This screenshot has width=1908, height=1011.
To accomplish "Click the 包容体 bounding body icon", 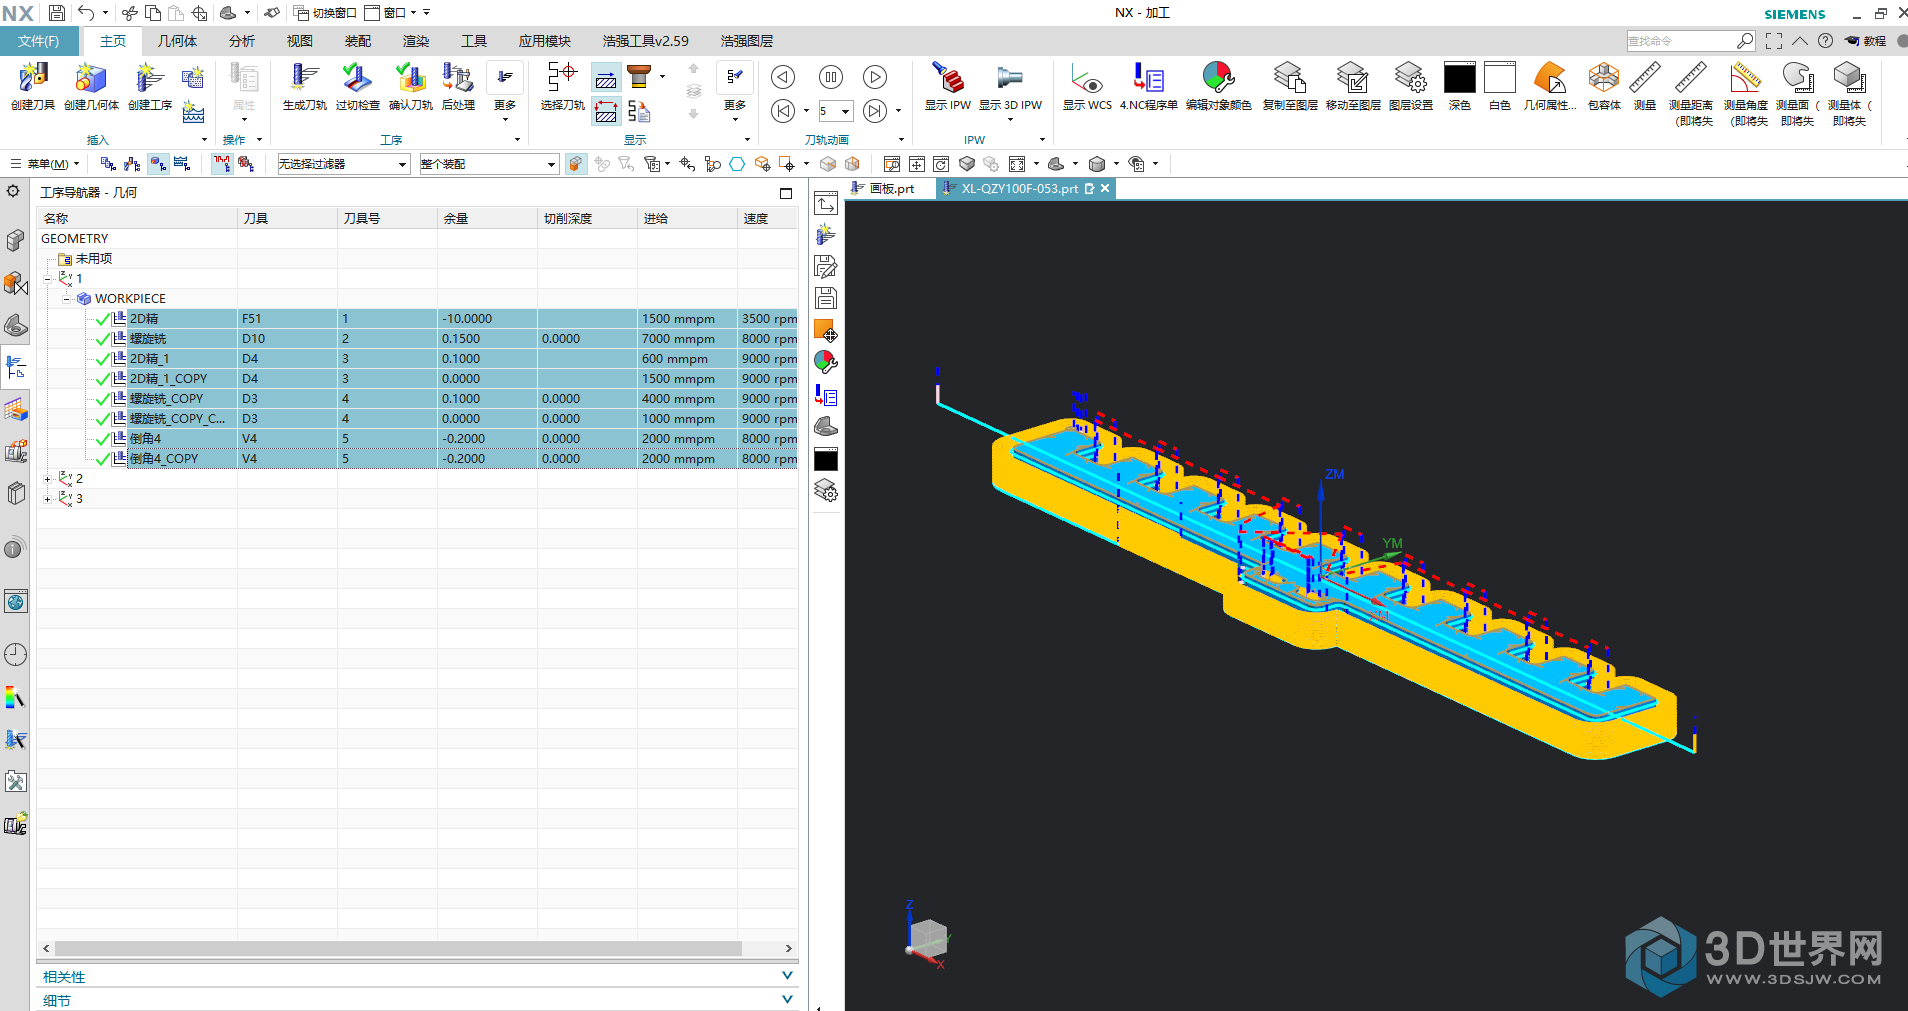I will click(x=1604, y=86).
